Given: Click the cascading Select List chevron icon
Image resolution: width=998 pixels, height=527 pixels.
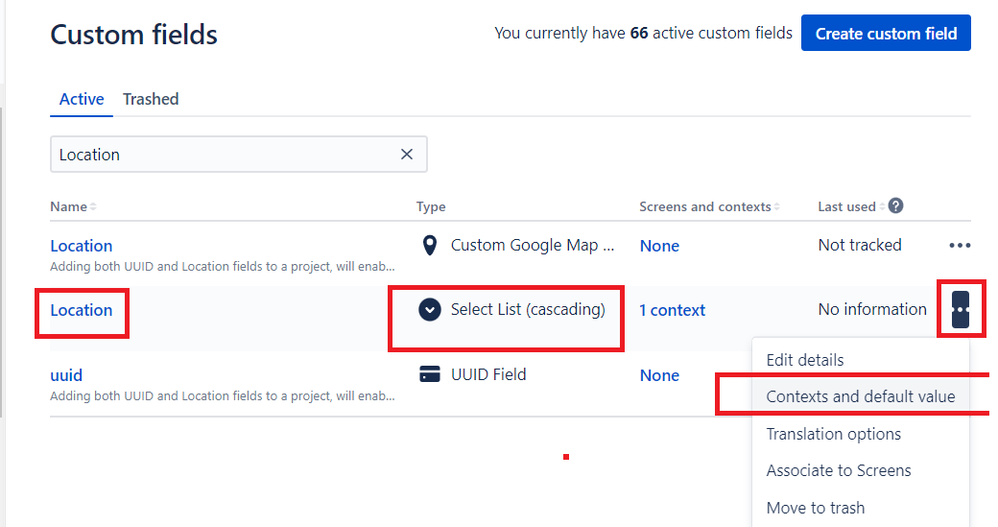Looking at the screenshot, I should coord(430,309).
